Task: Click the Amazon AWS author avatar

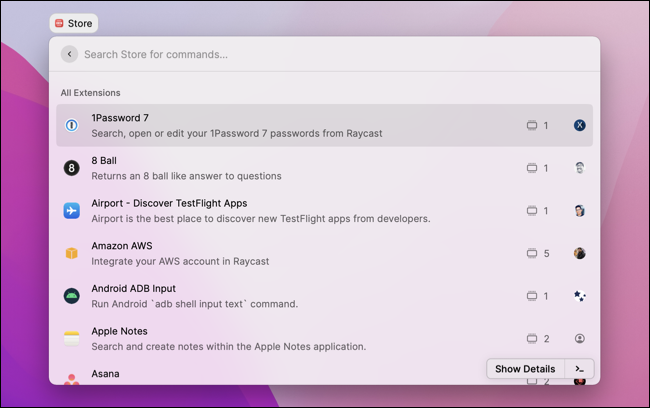Action: (580, 253)
